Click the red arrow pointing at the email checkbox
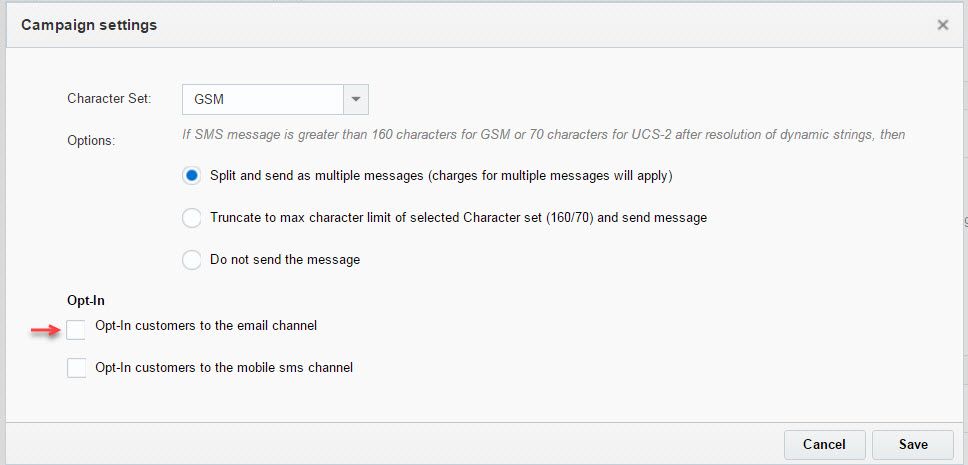Viewport: 968px width, 465px height. [x=44, y=331]
